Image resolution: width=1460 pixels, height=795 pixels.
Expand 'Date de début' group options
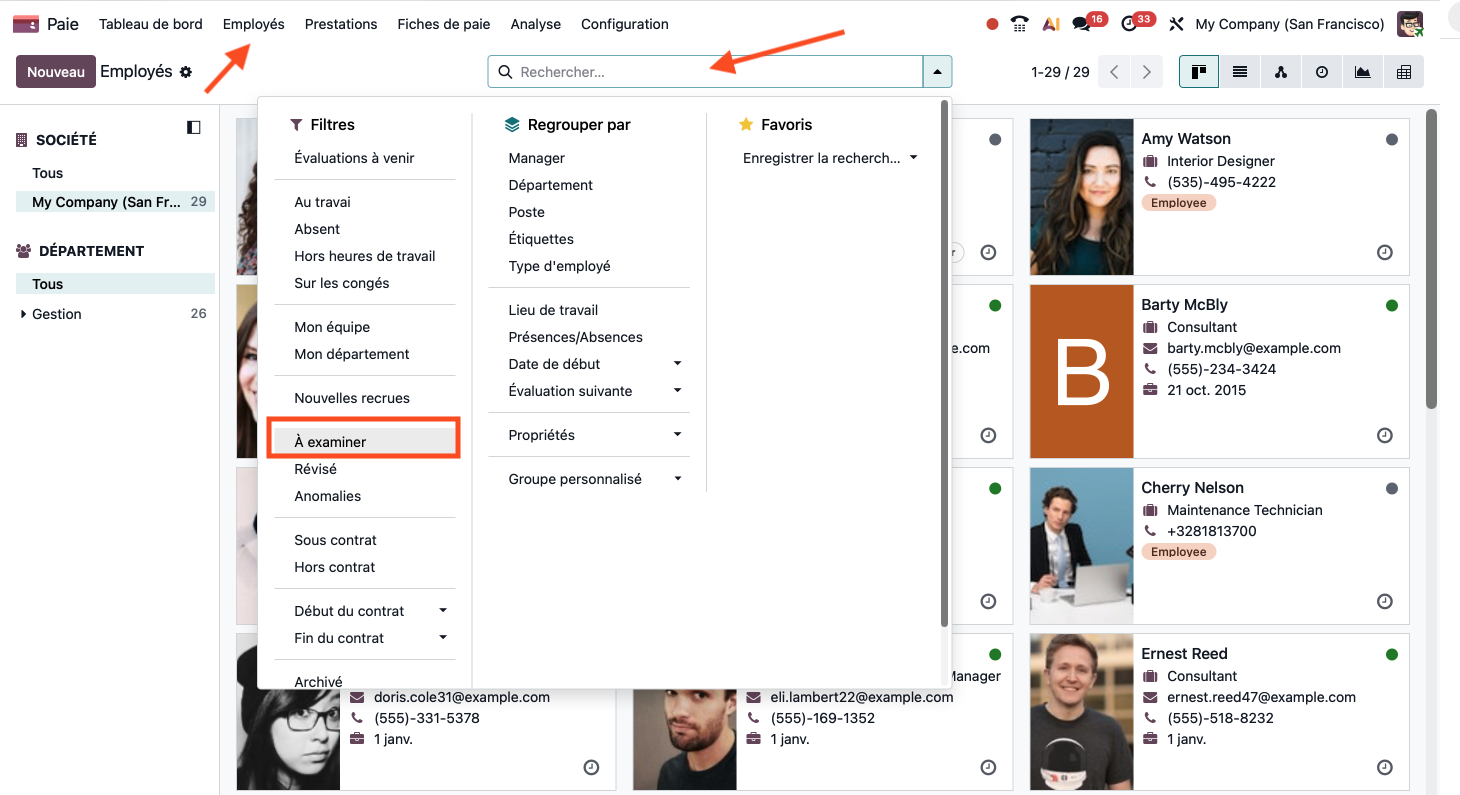point(677,364)
